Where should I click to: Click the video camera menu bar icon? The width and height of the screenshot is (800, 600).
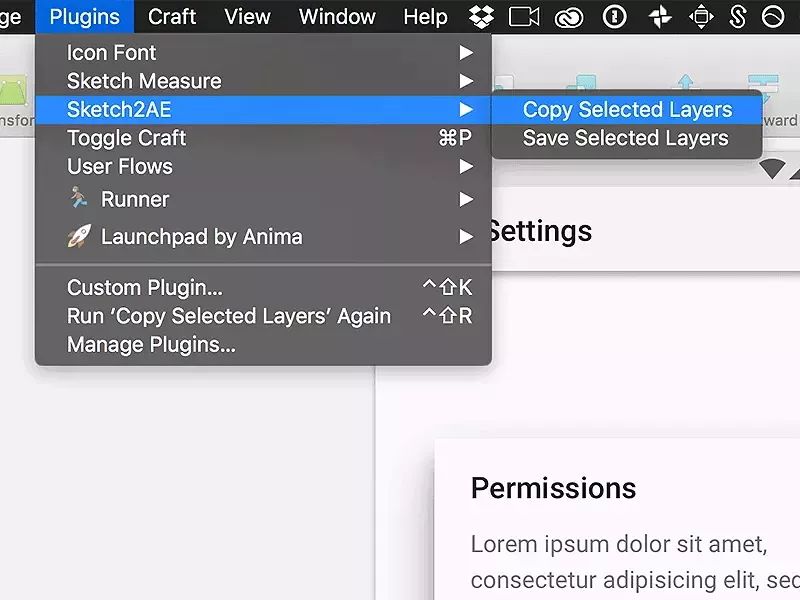pos(524,17)
